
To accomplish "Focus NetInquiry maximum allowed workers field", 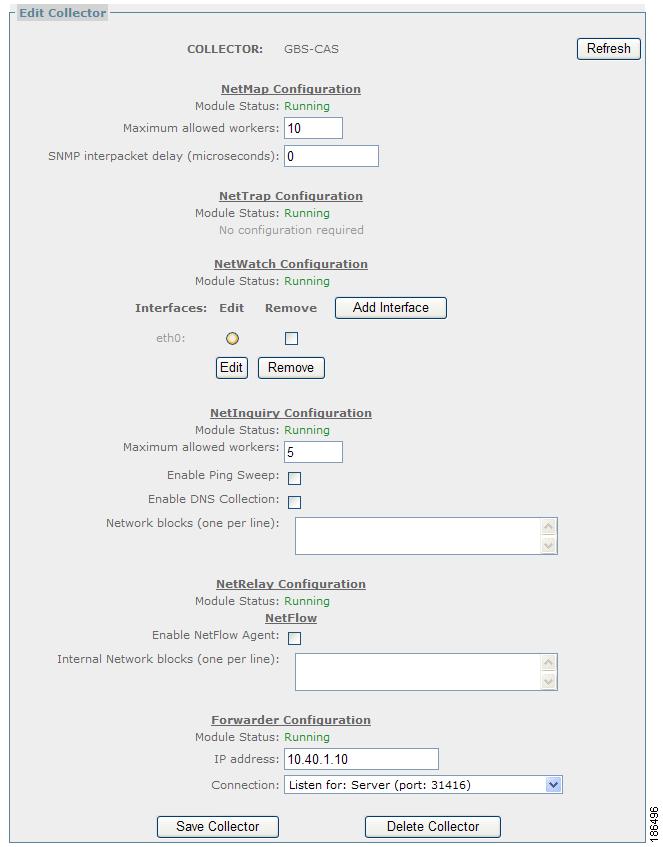I will click(x=313, y=452).
